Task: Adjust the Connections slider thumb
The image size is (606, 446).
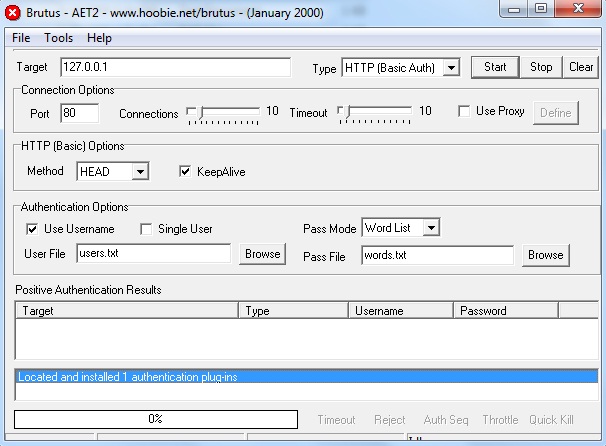Action: click(201, 112)
